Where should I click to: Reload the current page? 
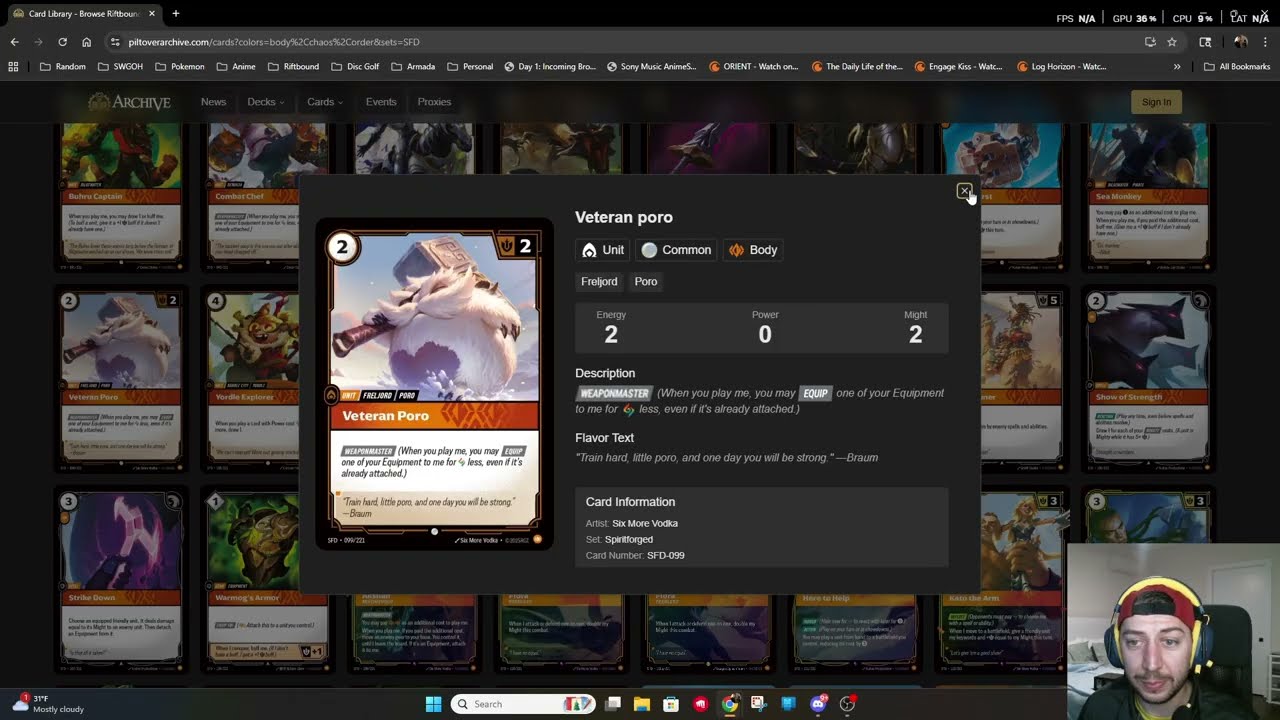coord(62,42)
